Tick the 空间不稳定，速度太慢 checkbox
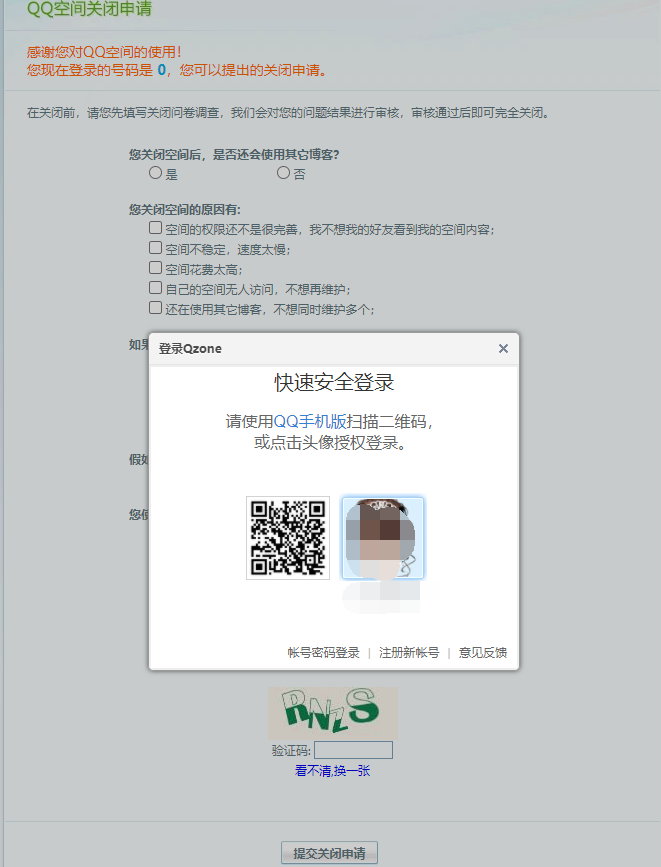Image resolution: width=661 pixels, height=867 pixels. tap(155, 248)
